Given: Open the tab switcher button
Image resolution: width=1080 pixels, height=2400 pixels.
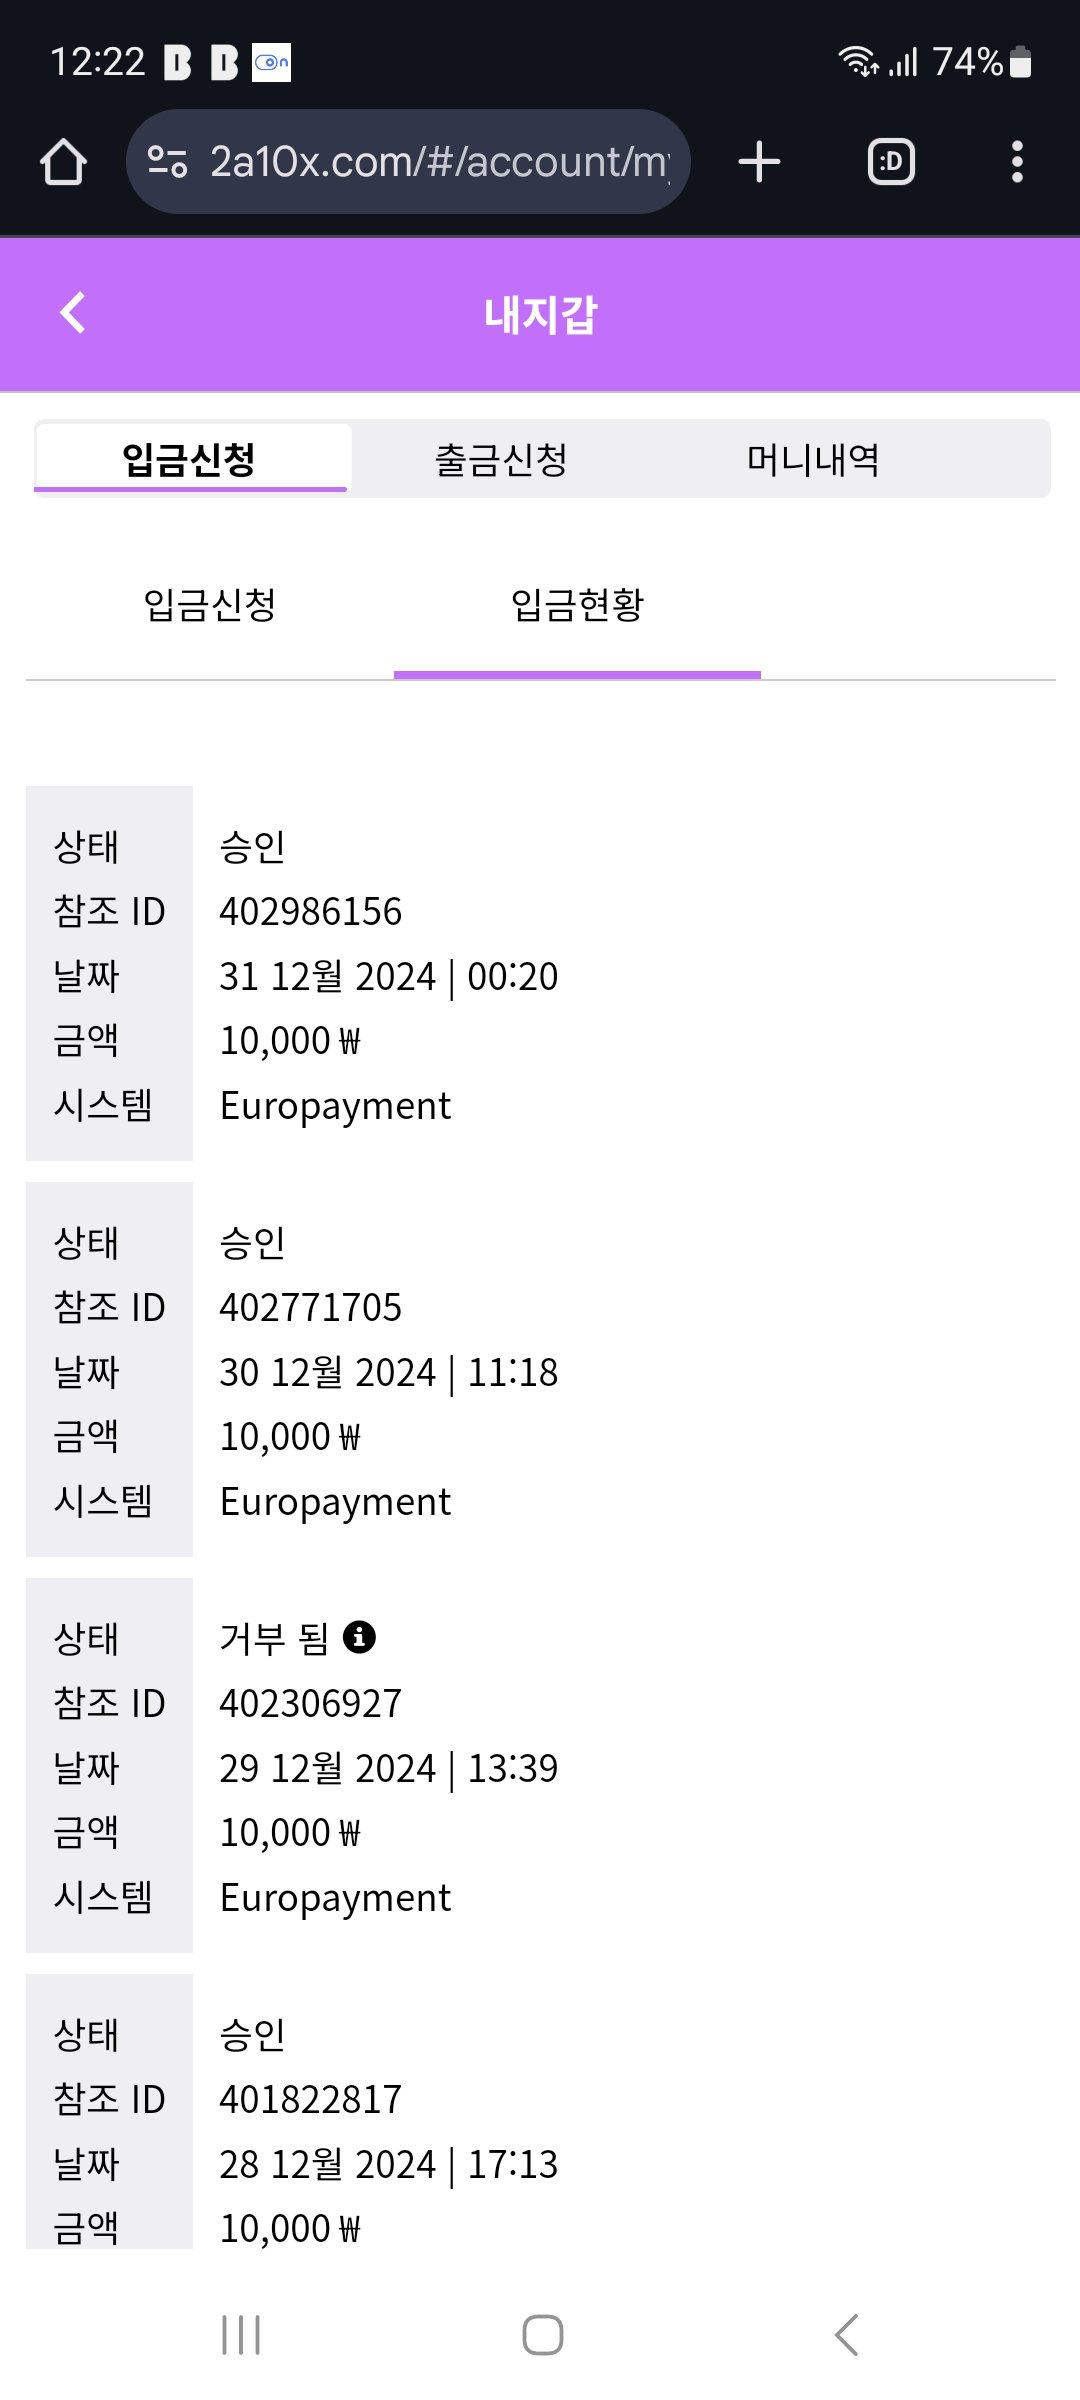Looking at the screenshot, I should coord(891,162).
